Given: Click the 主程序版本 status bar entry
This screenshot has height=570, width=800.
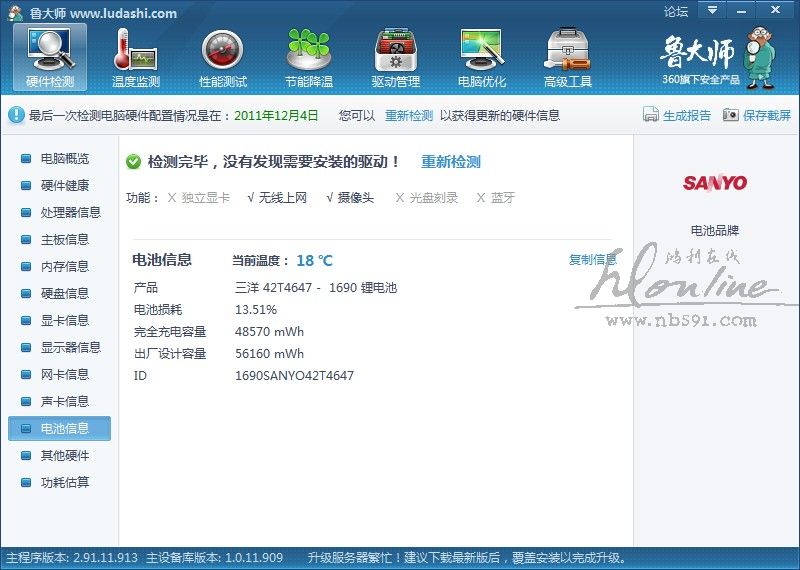Looking at the screenshot, I should pyautogui.click(x=72, y=558).
